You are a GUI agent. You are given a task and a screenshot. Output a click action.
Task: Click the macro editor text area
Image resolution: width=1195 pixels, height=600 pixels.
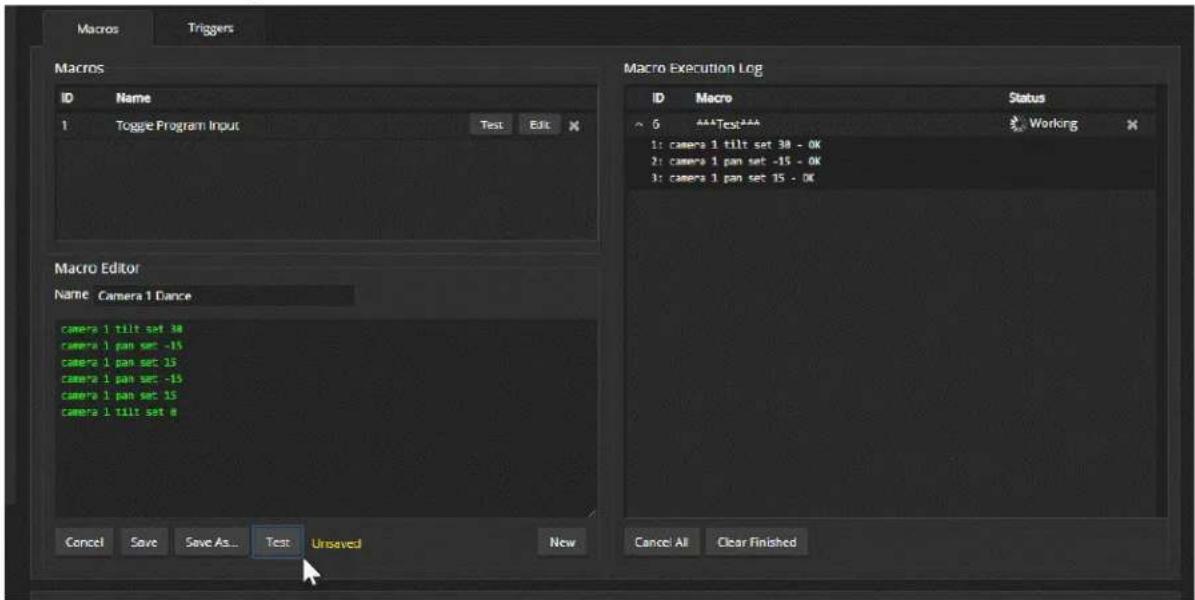(x=326, y=419)
